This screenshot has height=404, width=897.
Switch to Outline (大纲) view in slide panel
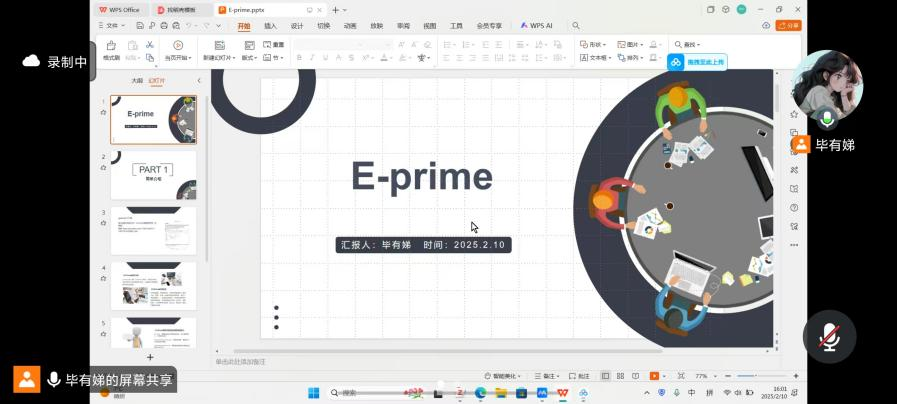click(x=136, y=80)
